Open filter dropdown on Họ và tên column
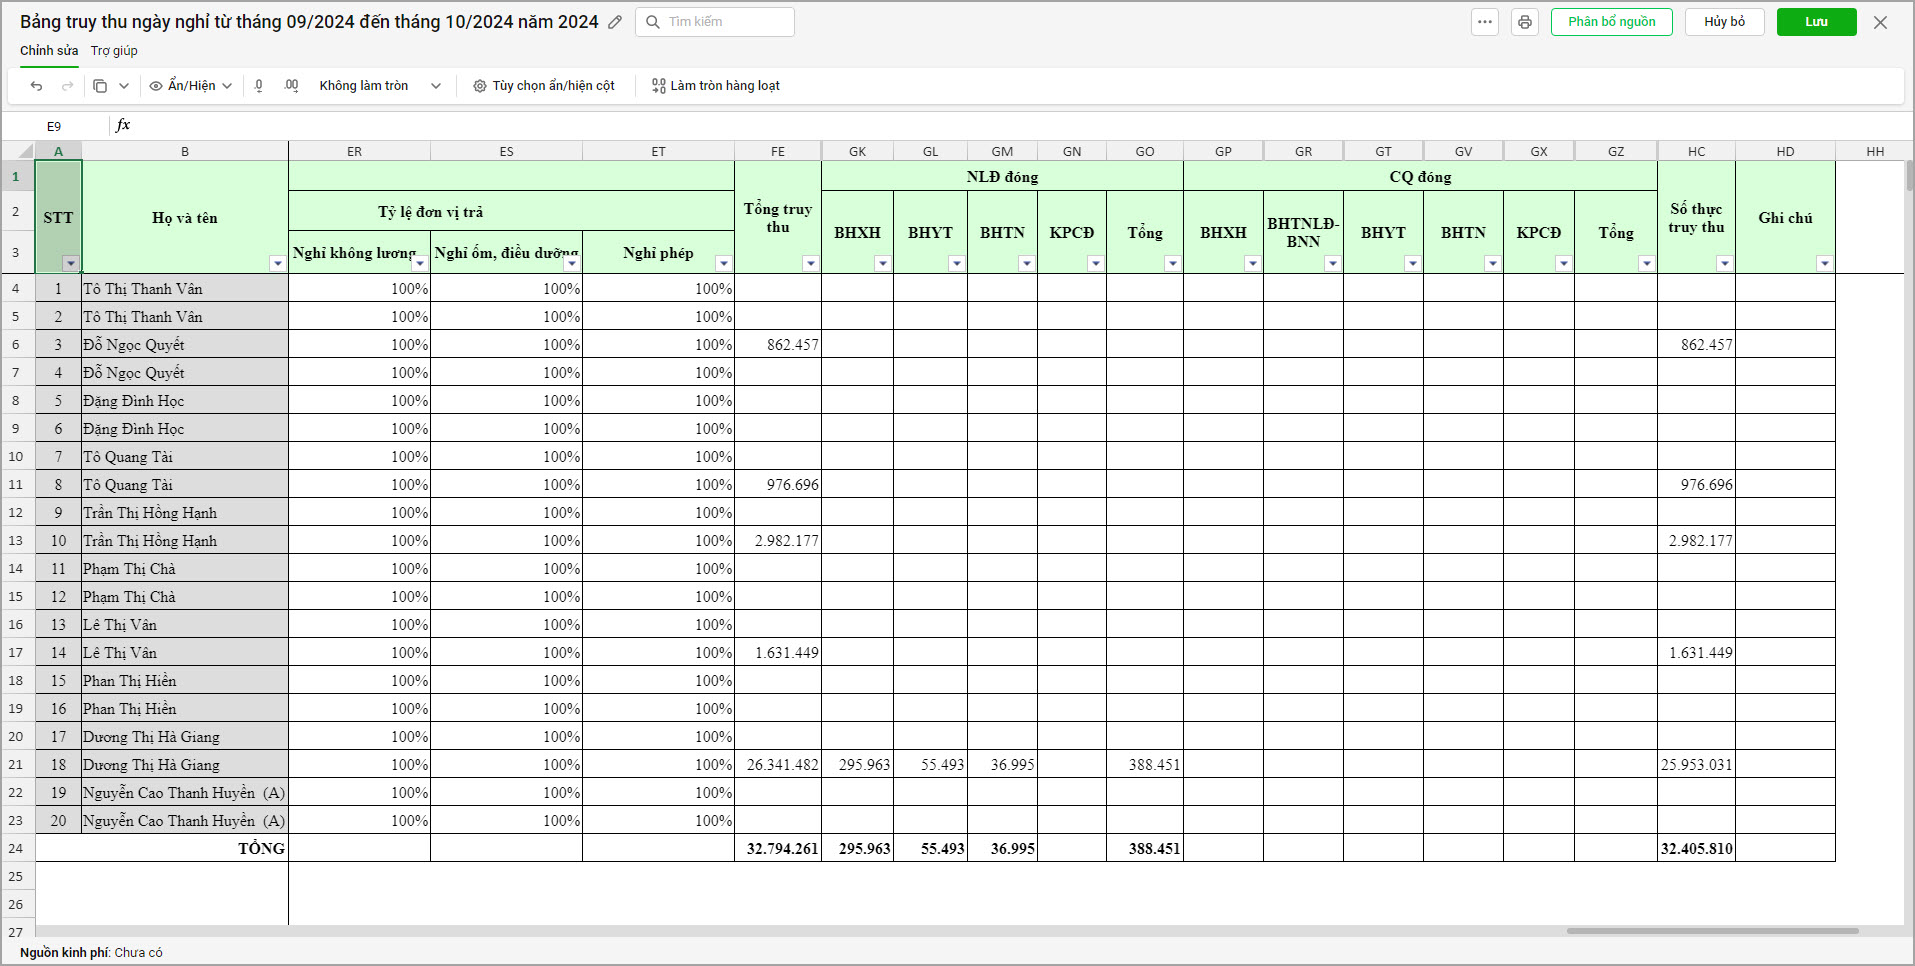This screenshot has width=1915, height=966. [277, 264]
